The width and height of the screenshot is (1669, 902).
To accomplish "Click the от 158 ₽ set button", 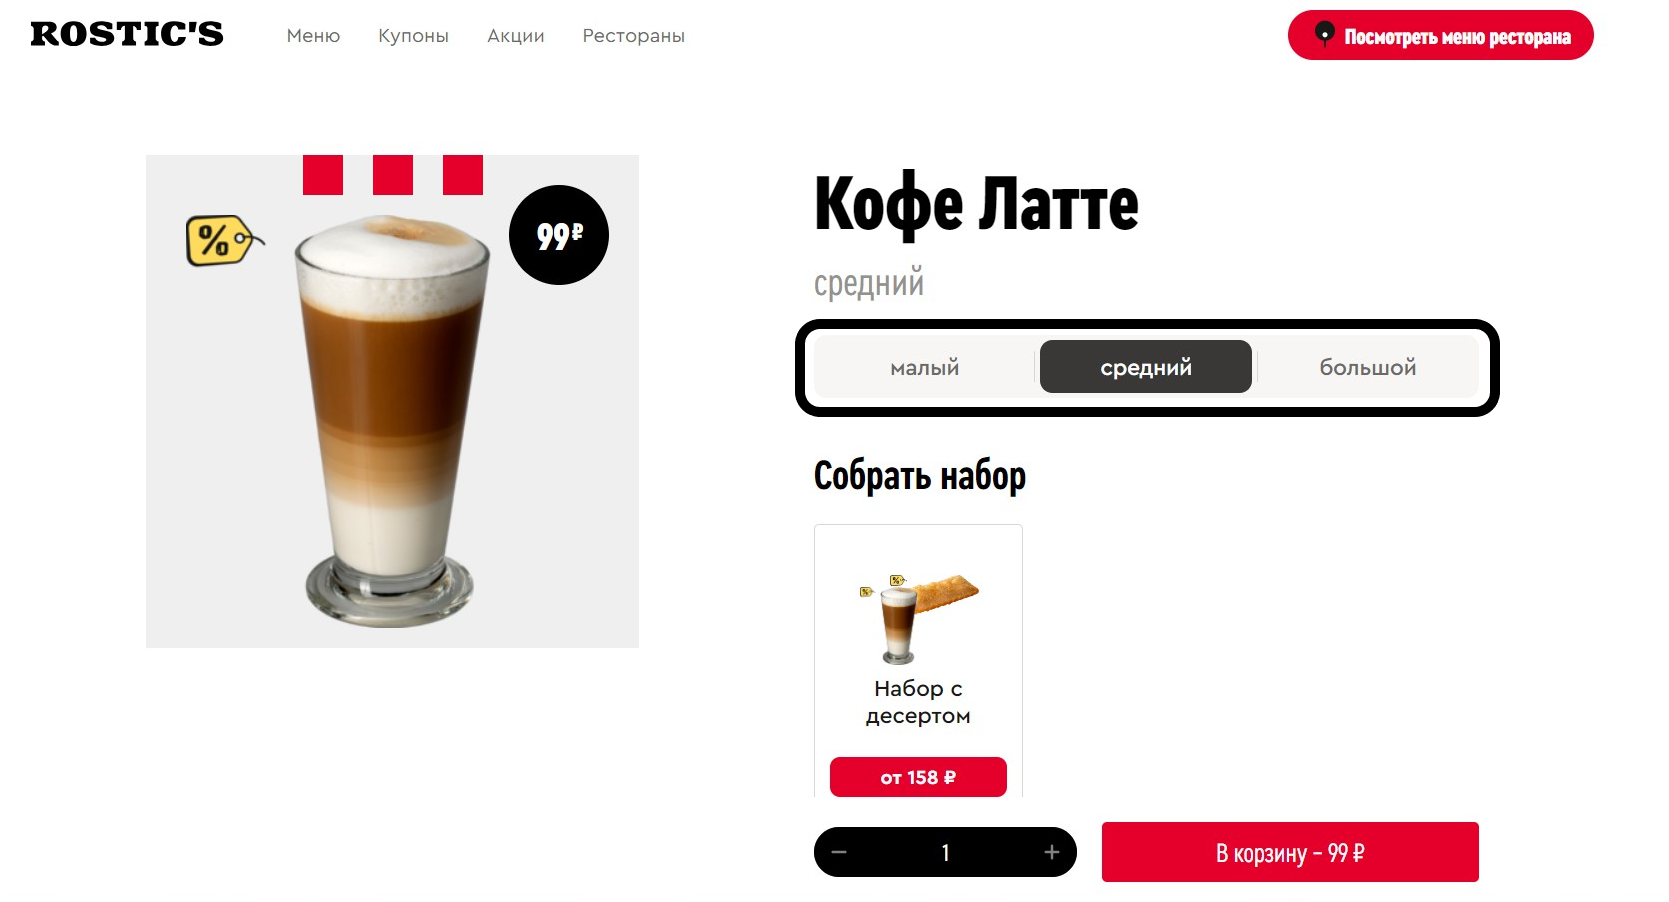I will pos(918,777).
